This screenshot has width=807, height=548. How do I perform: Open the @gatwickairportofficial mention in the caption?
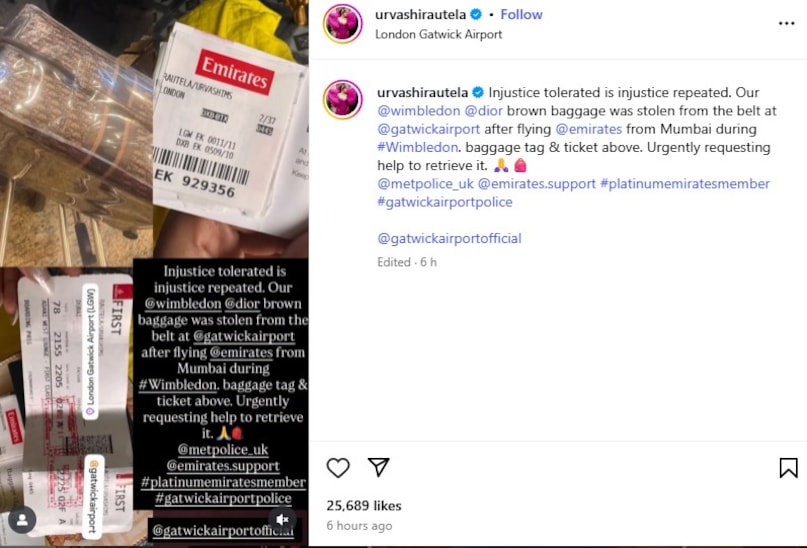(449, 238)
